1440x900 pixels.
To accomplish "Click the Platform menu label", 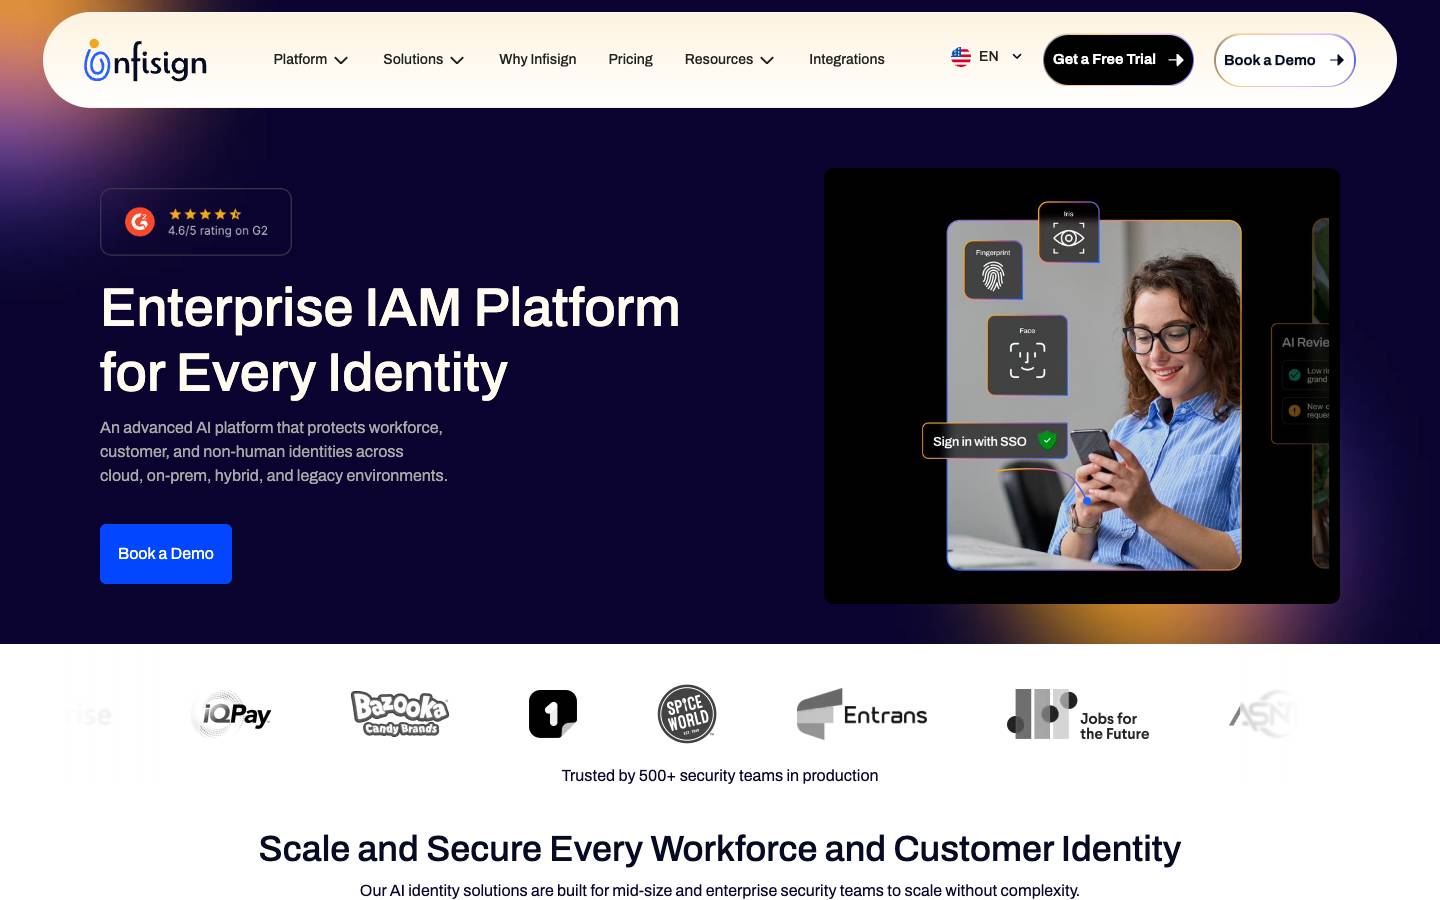I will click(300, 59).
